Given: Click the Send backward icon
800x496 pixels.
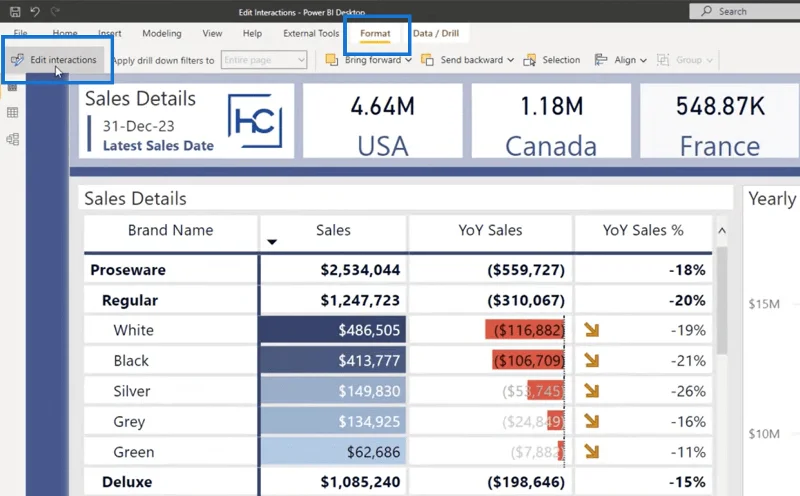Looking at the screenshot, I should pos(427,60).
